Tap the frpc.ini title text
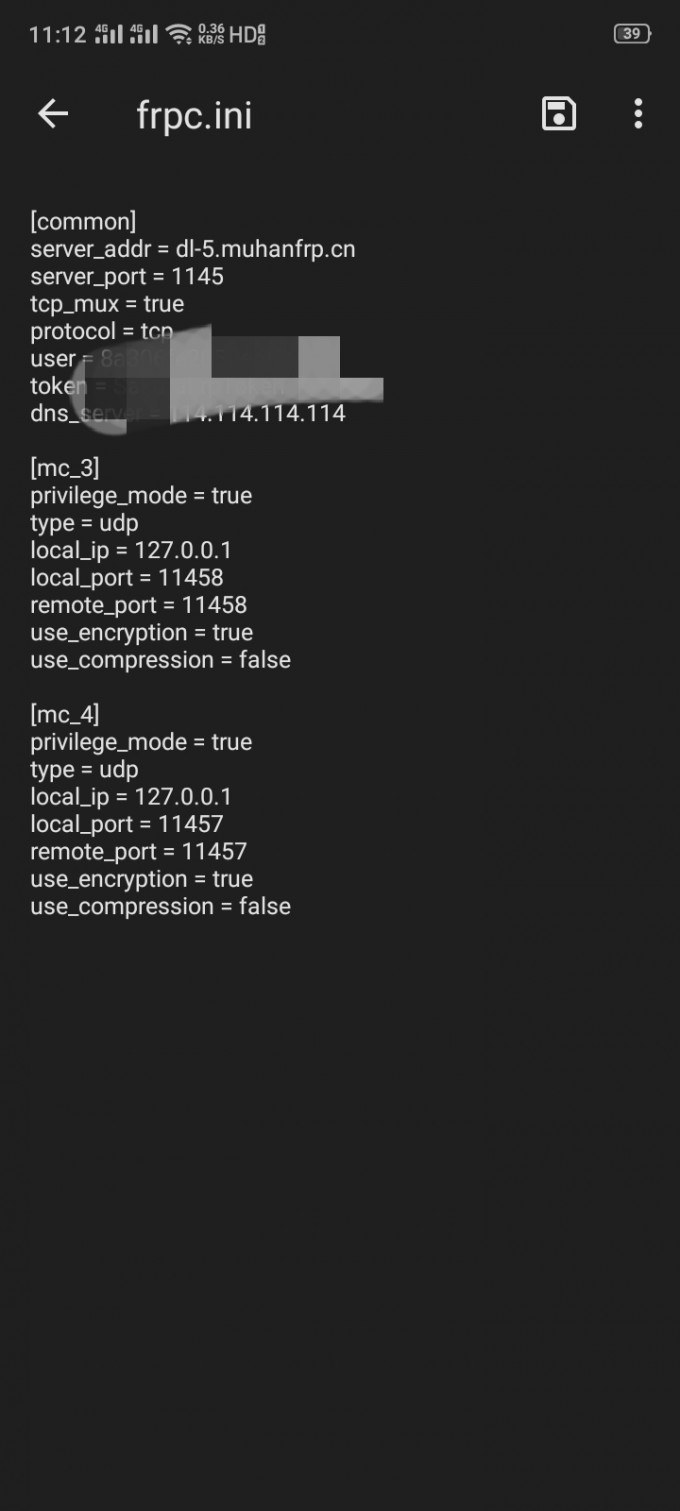Screen dimensions: 680x1511 194,116
